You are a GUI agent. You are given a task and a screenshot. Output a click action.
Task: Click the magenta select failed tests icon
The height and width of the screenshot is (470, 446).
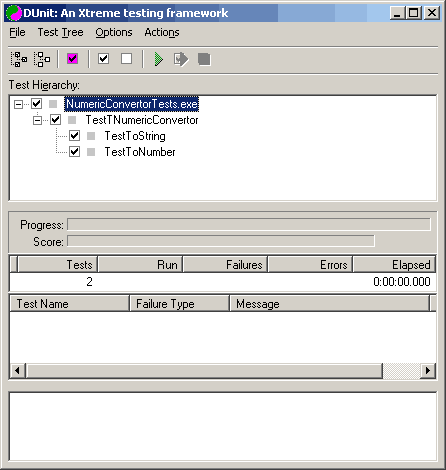point(72,59)
